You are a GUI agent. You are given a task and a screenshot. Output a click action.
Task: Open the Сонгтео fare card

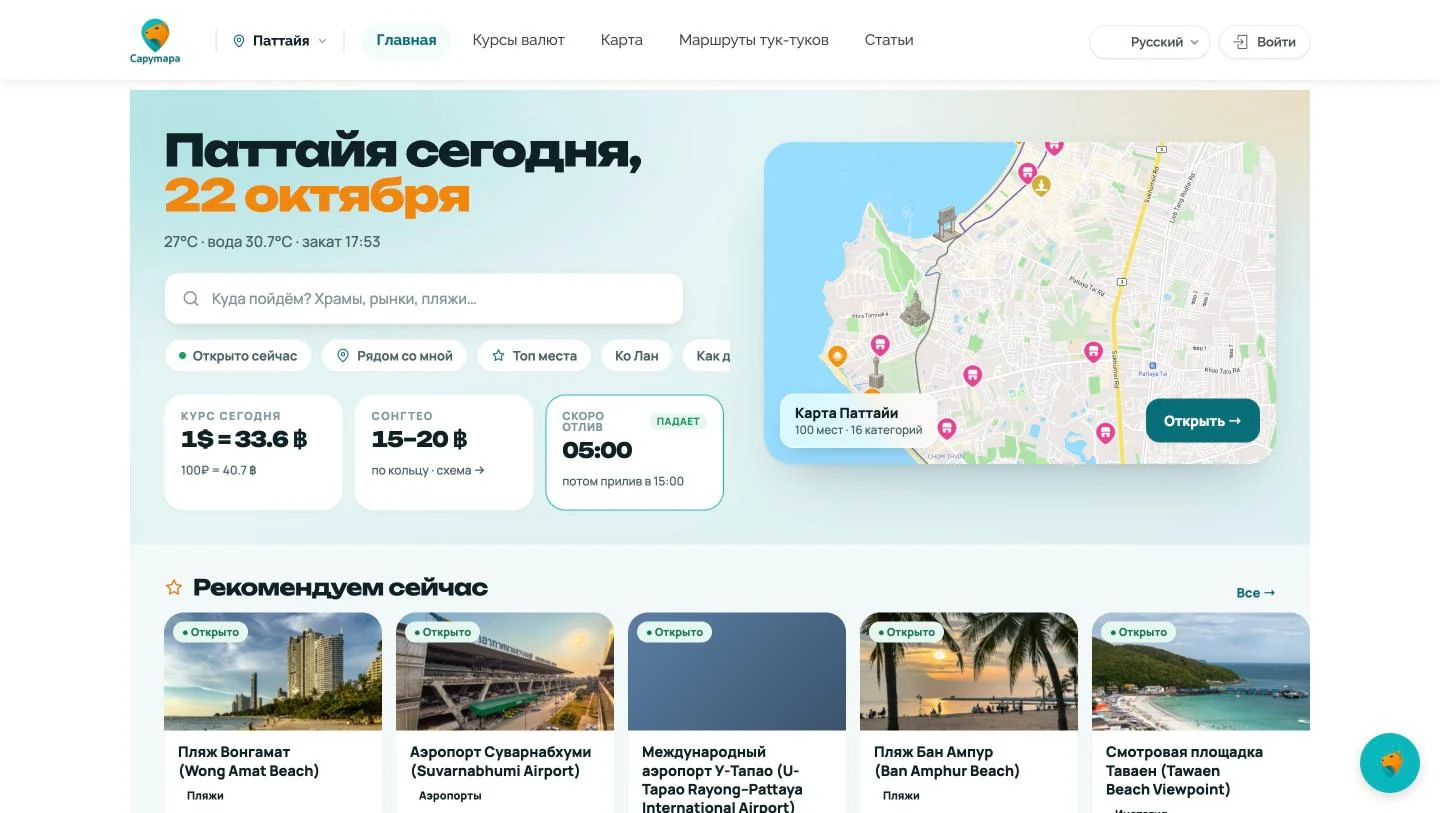(444, 452)
